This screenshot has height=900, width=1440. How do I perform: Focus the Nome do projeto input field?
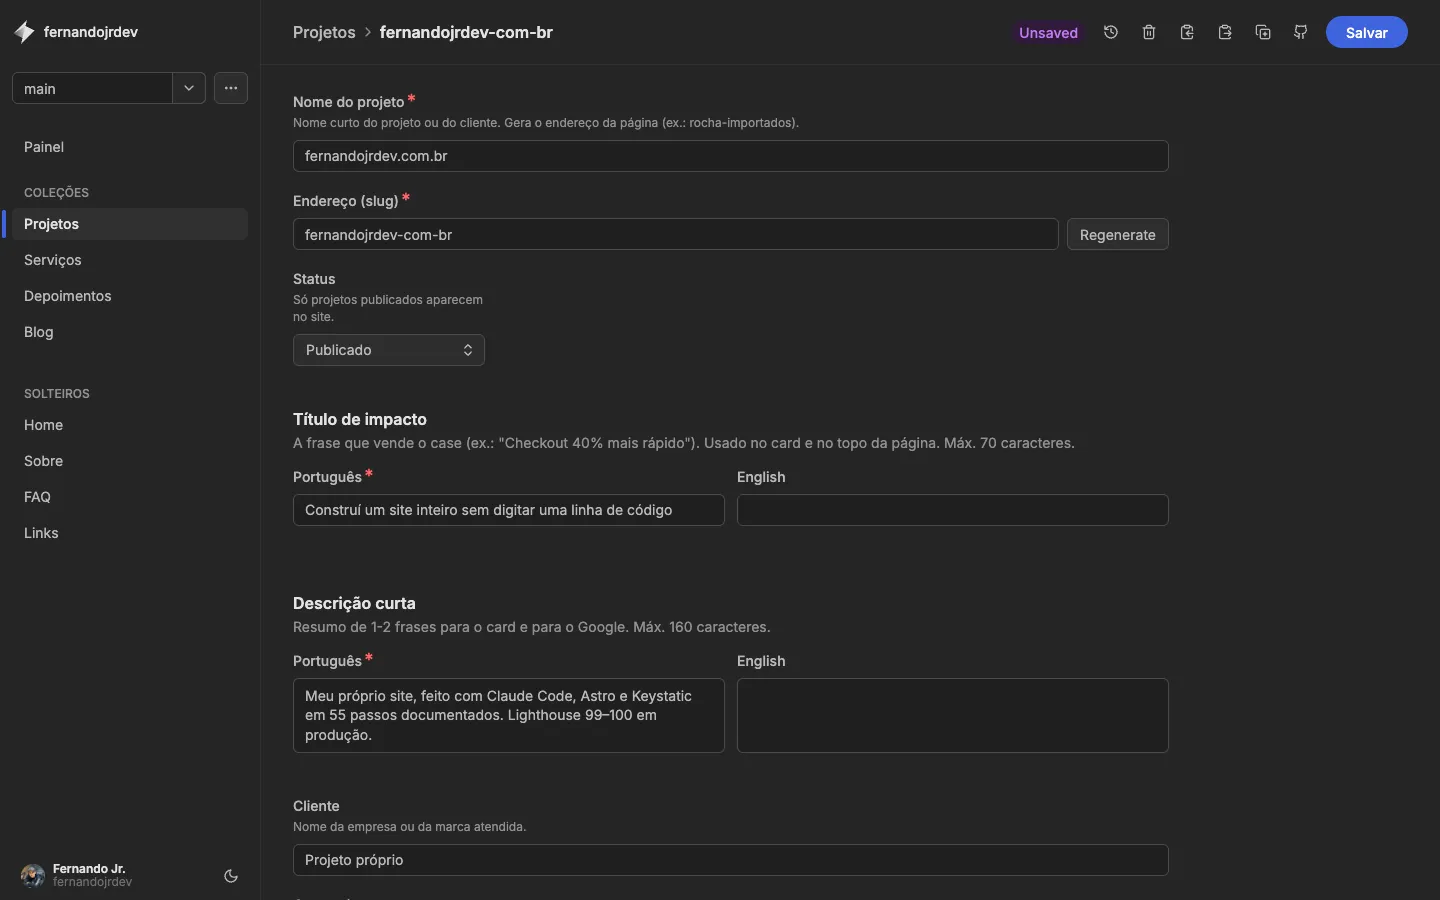pos(731,156)
